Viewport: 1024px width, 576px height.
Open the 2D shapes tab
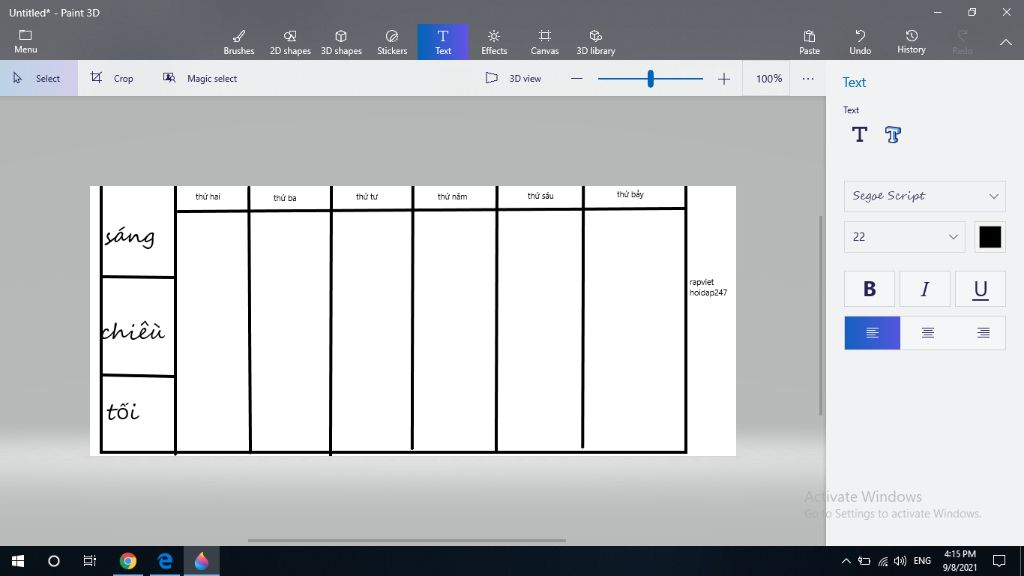click(290, 42)
